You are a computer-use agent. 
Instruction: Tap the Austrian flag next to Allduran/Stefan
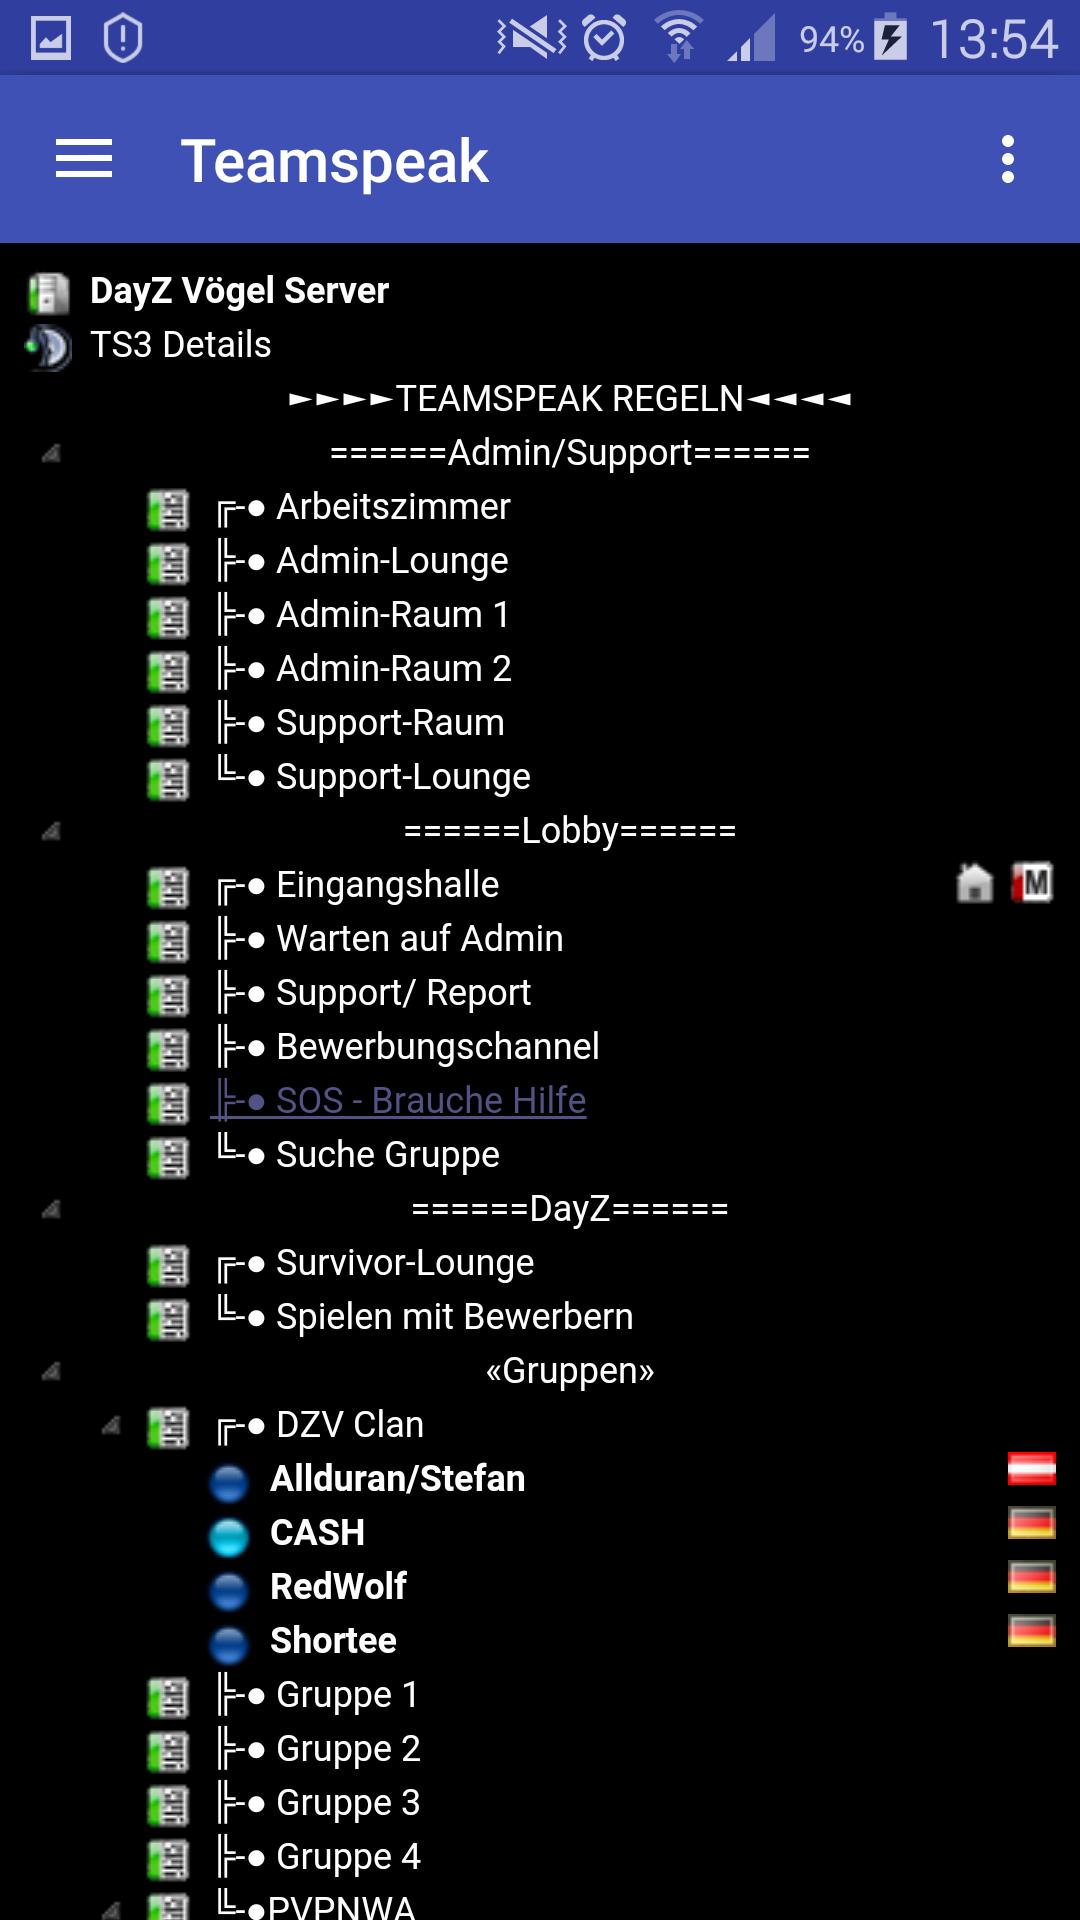(1032, 1469)
